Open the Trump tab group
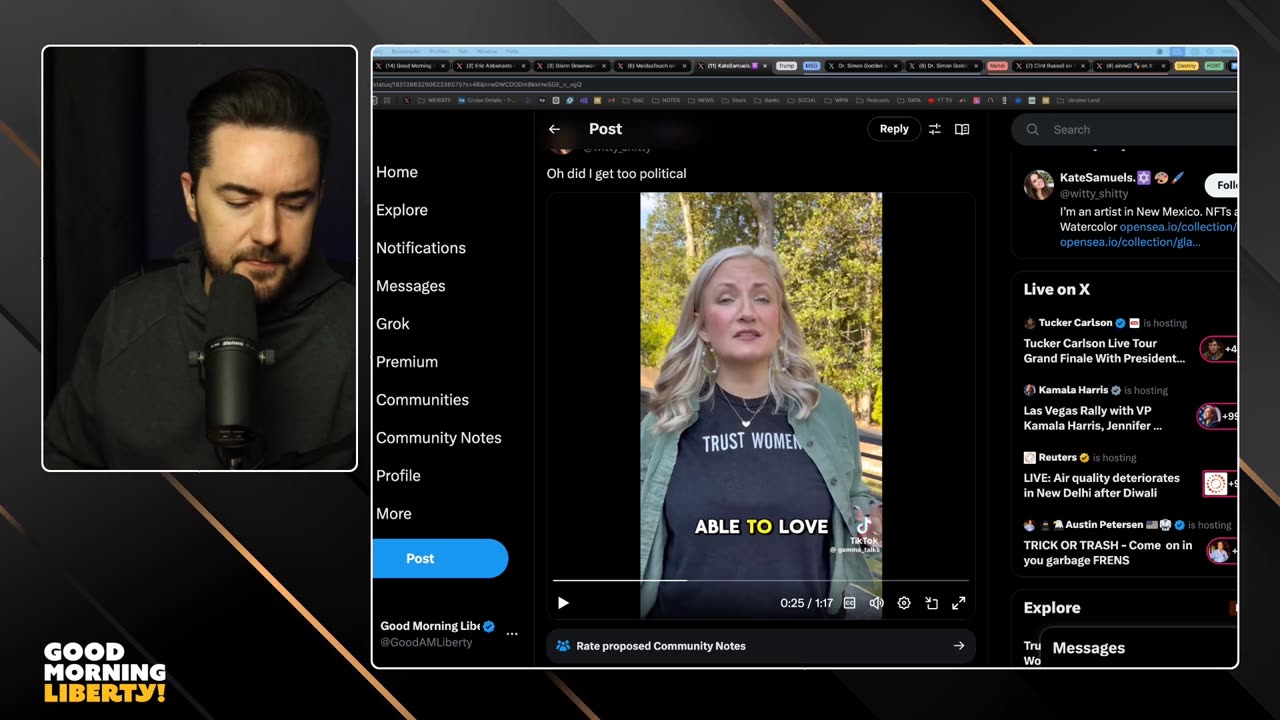The image size is (1280, 720). (786, 66)
